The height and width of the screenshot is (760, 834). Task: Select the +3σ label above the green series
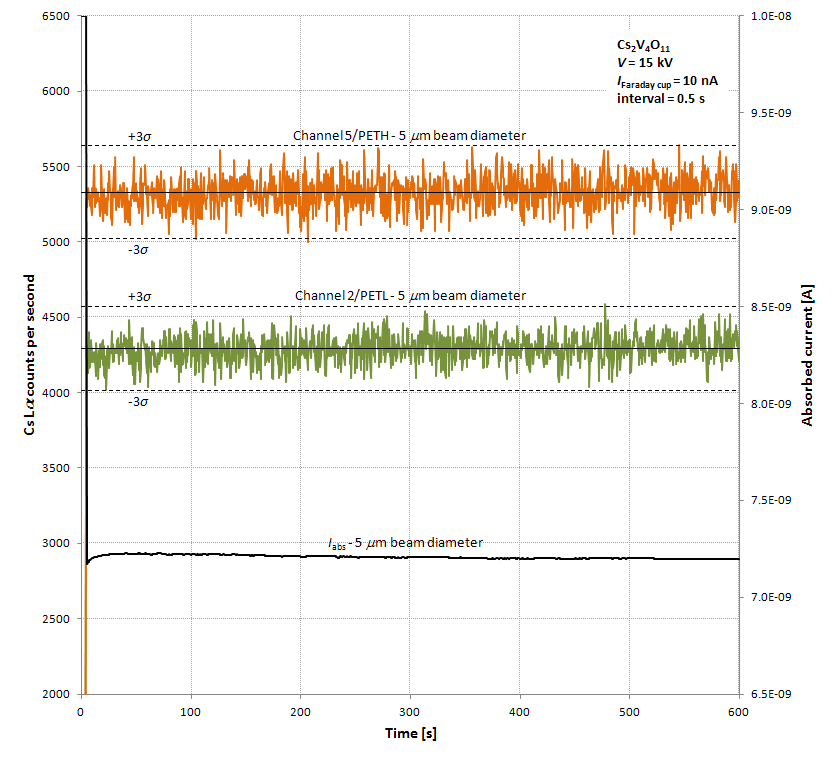[138, 296]
